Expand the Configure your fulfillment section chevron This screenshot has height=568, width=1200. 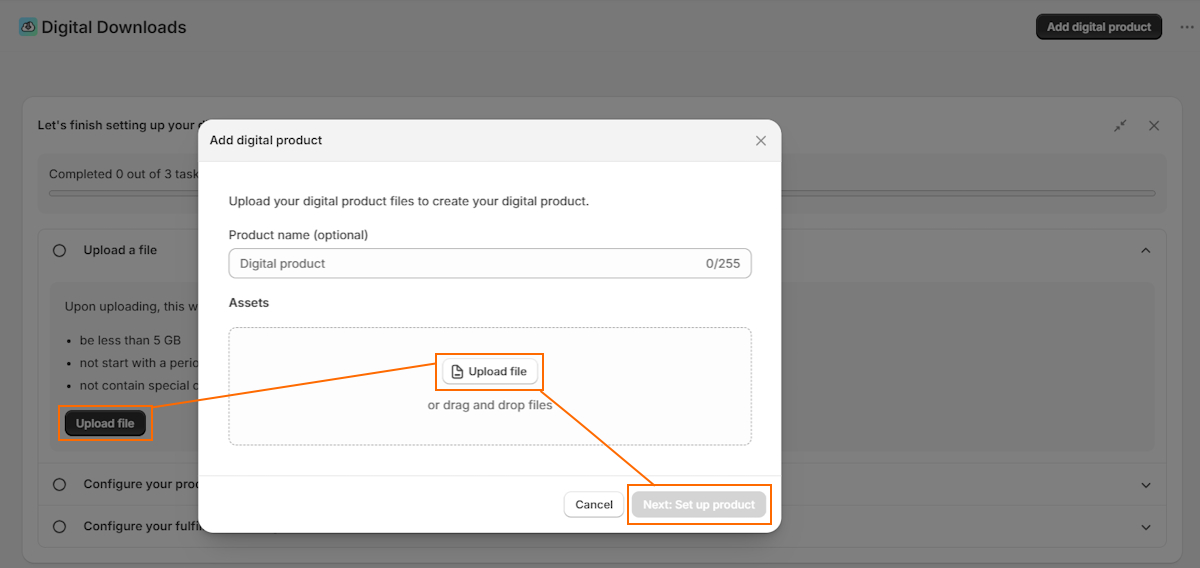pos(1146,527)
